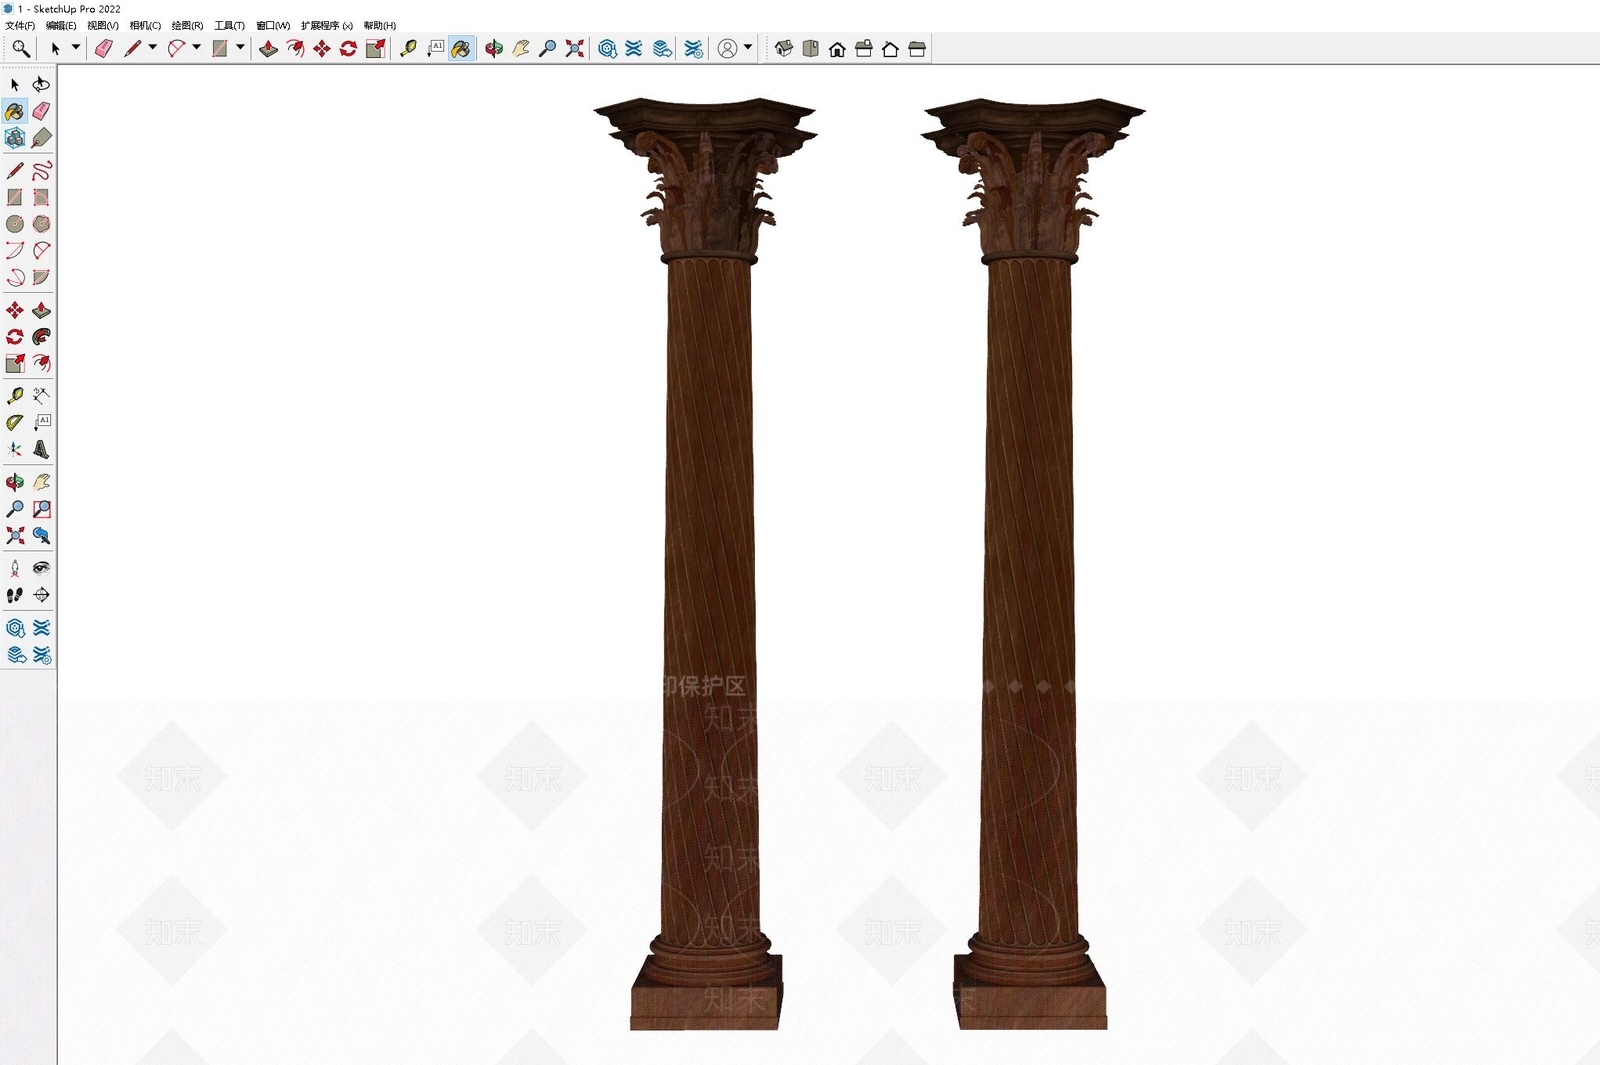
Task: Select the Lasso Select tool
Action: (x=41, y=84)
